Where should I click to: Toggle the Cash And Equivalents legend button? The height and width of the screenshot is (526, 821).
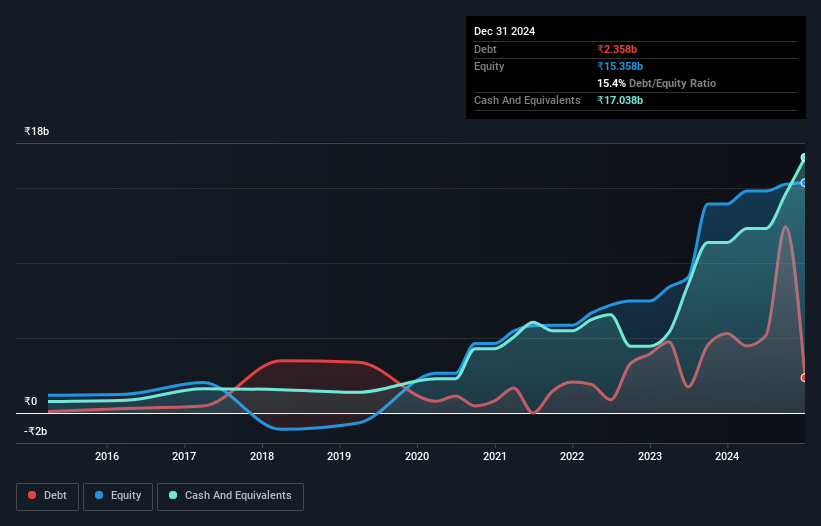coord(230,496)
